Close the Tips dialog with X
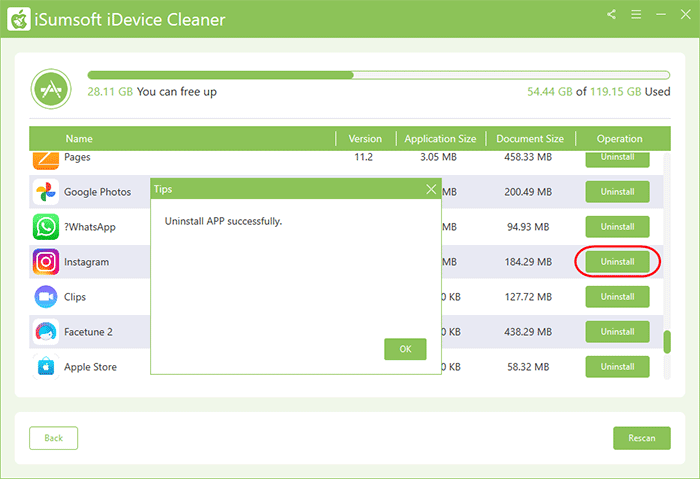The width and height of the screenshot is (700, 479). tap(431, 189)
